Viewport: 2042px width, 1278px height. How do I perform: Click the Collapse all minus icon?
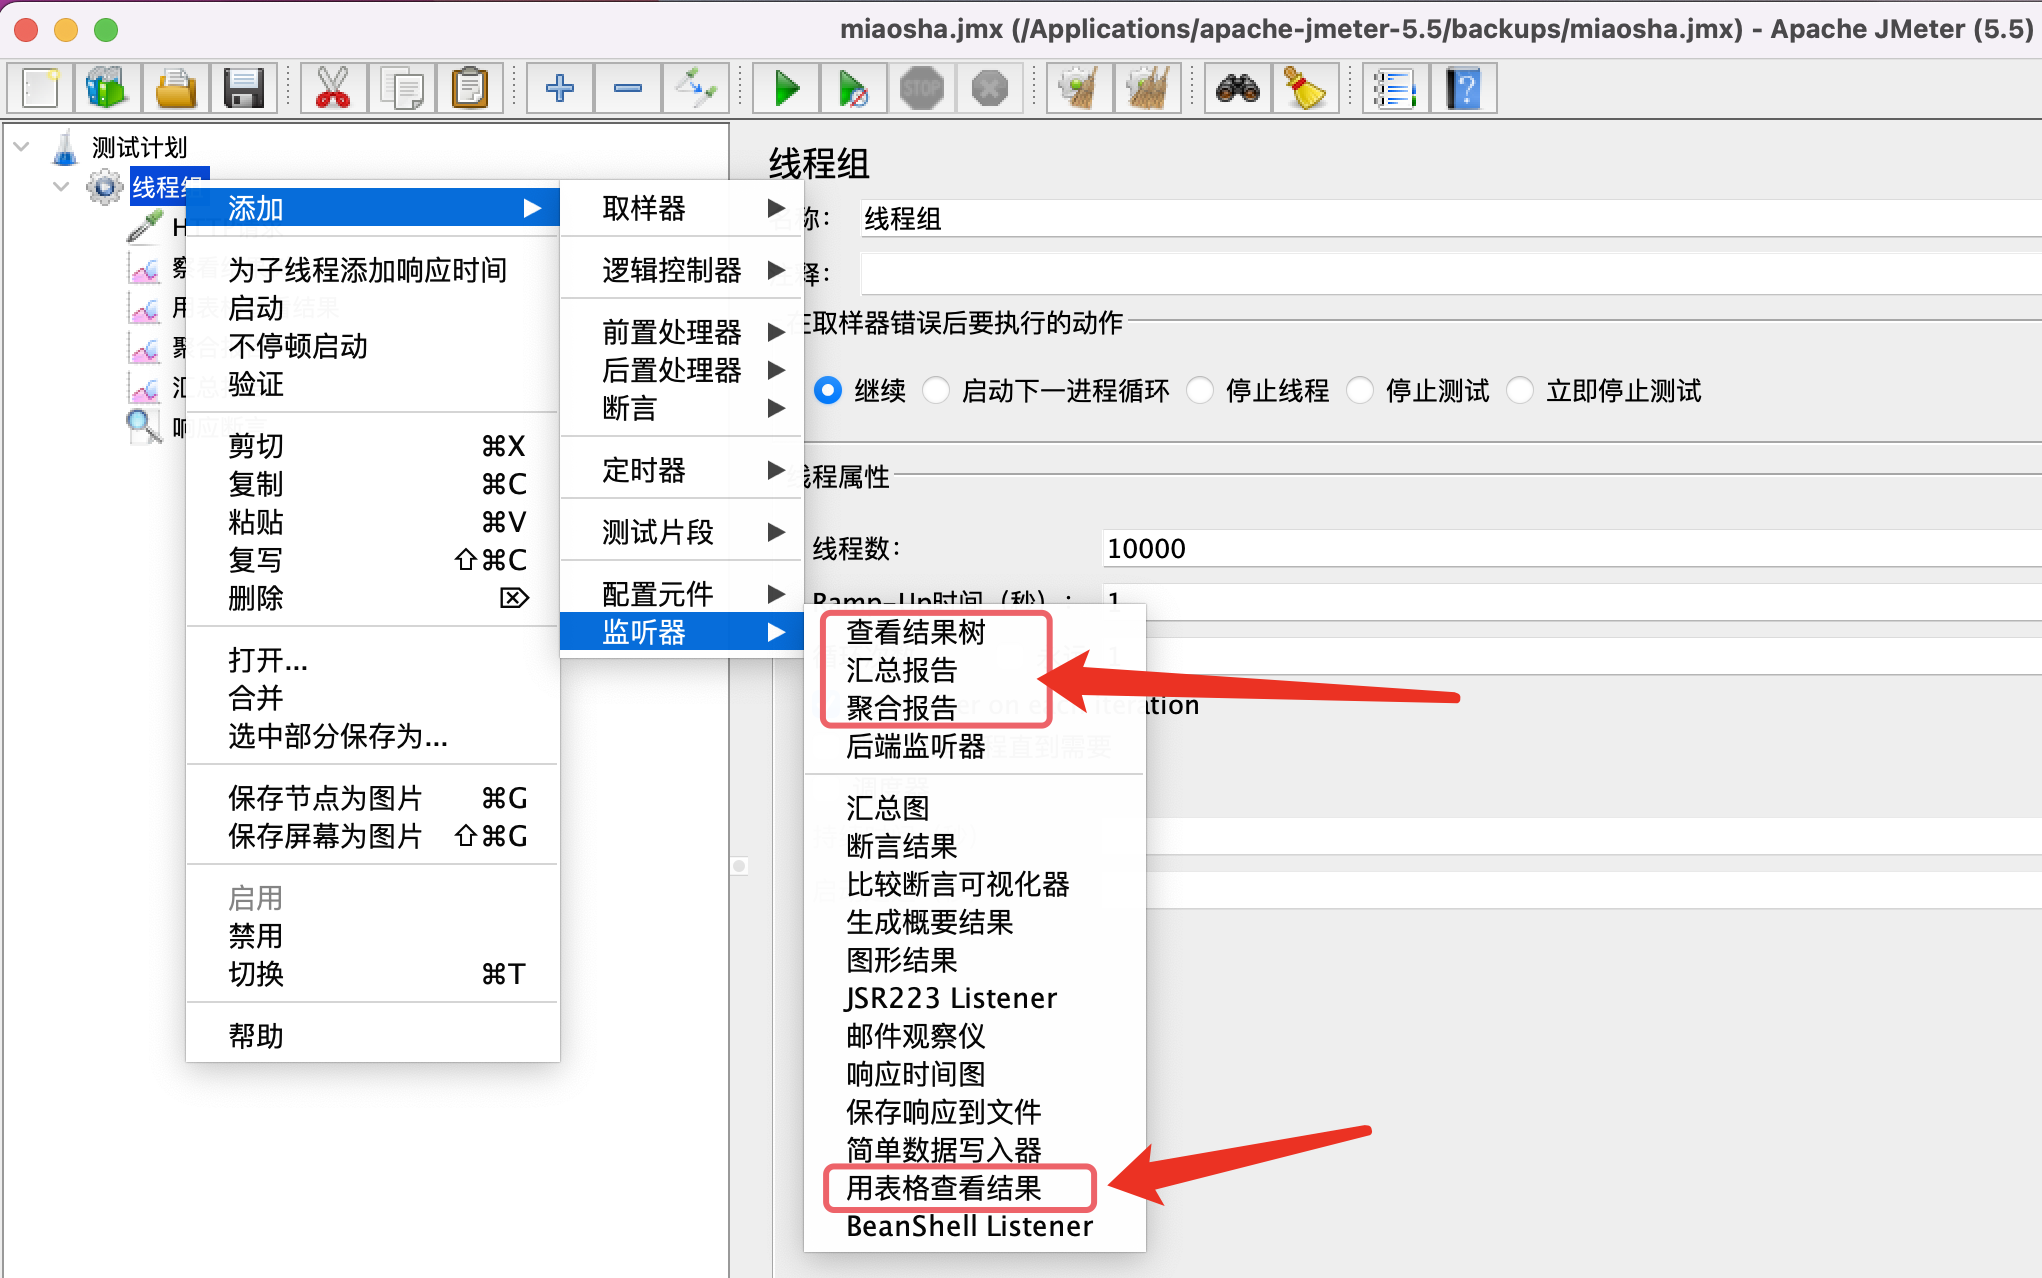(x=627, y=89)
